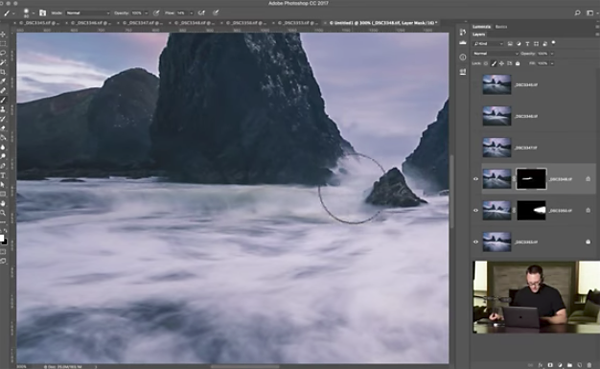
Task: Select the Move tool
Action: (3, 34)
